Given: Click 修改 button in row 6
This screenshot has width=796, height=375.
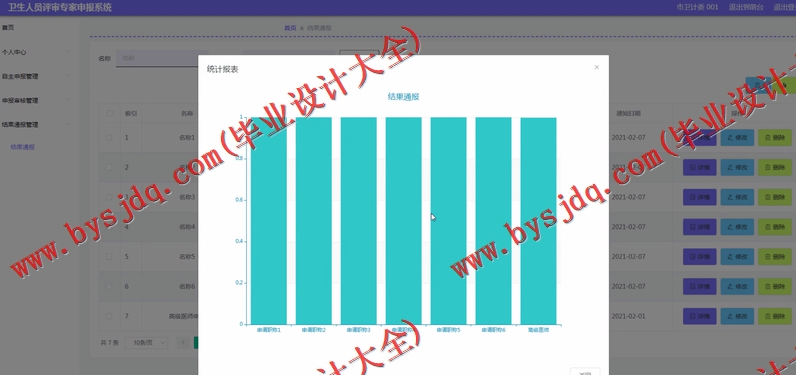Looking at the screenshot, I should pos(737,286).
